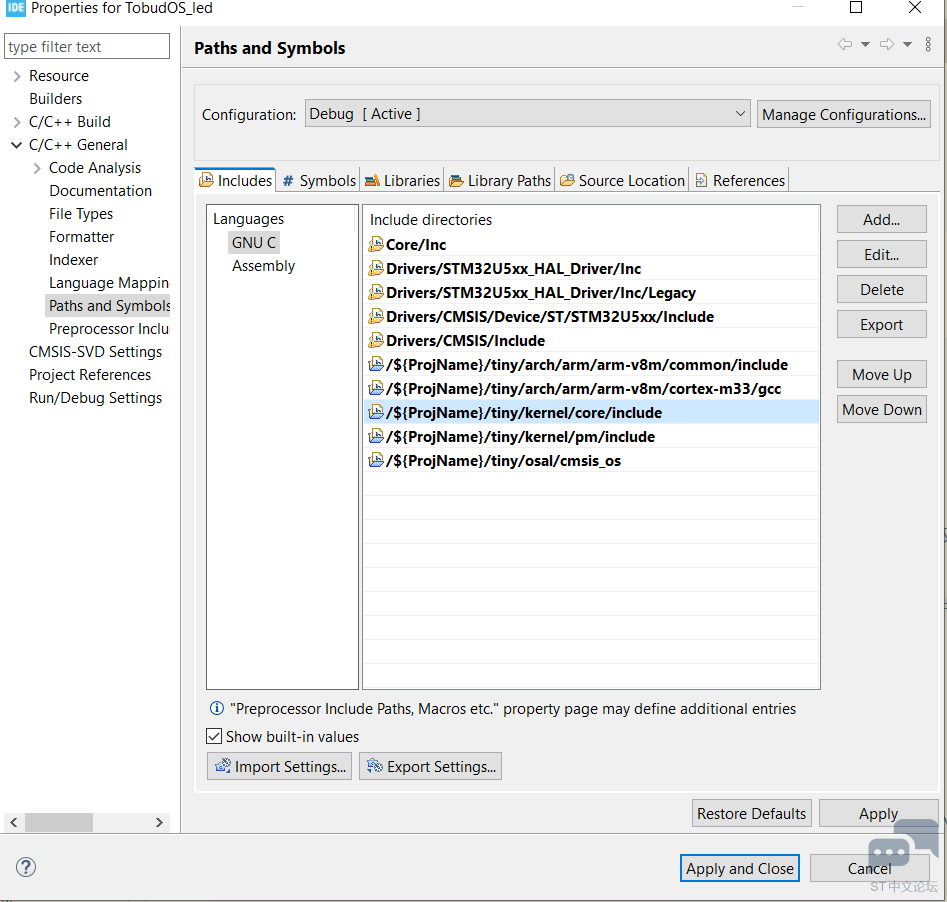Switch to the Symbols tab
The width and height of the screenshot is (947, 902).
[x=319, y=180]
